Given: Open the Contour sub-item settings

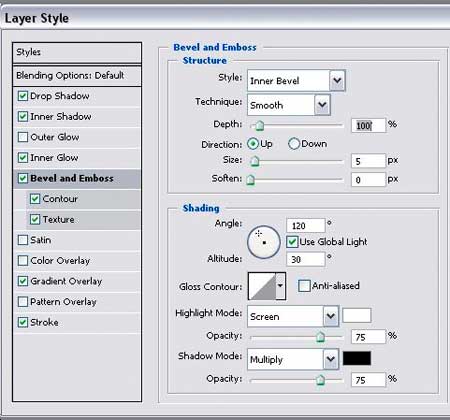Looking at the screenshot, I should [60, 199].
